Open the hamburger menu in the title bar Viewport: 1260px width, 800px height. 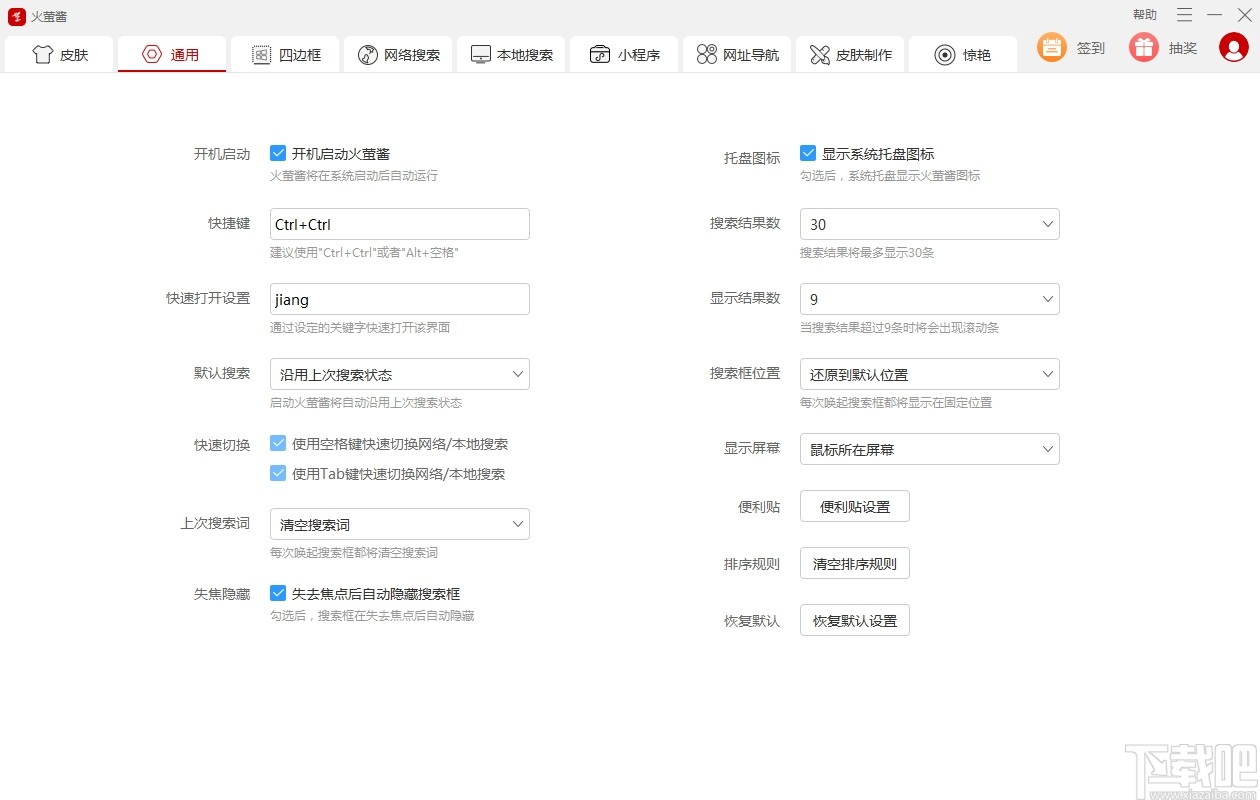click(x=1184, y=16)
